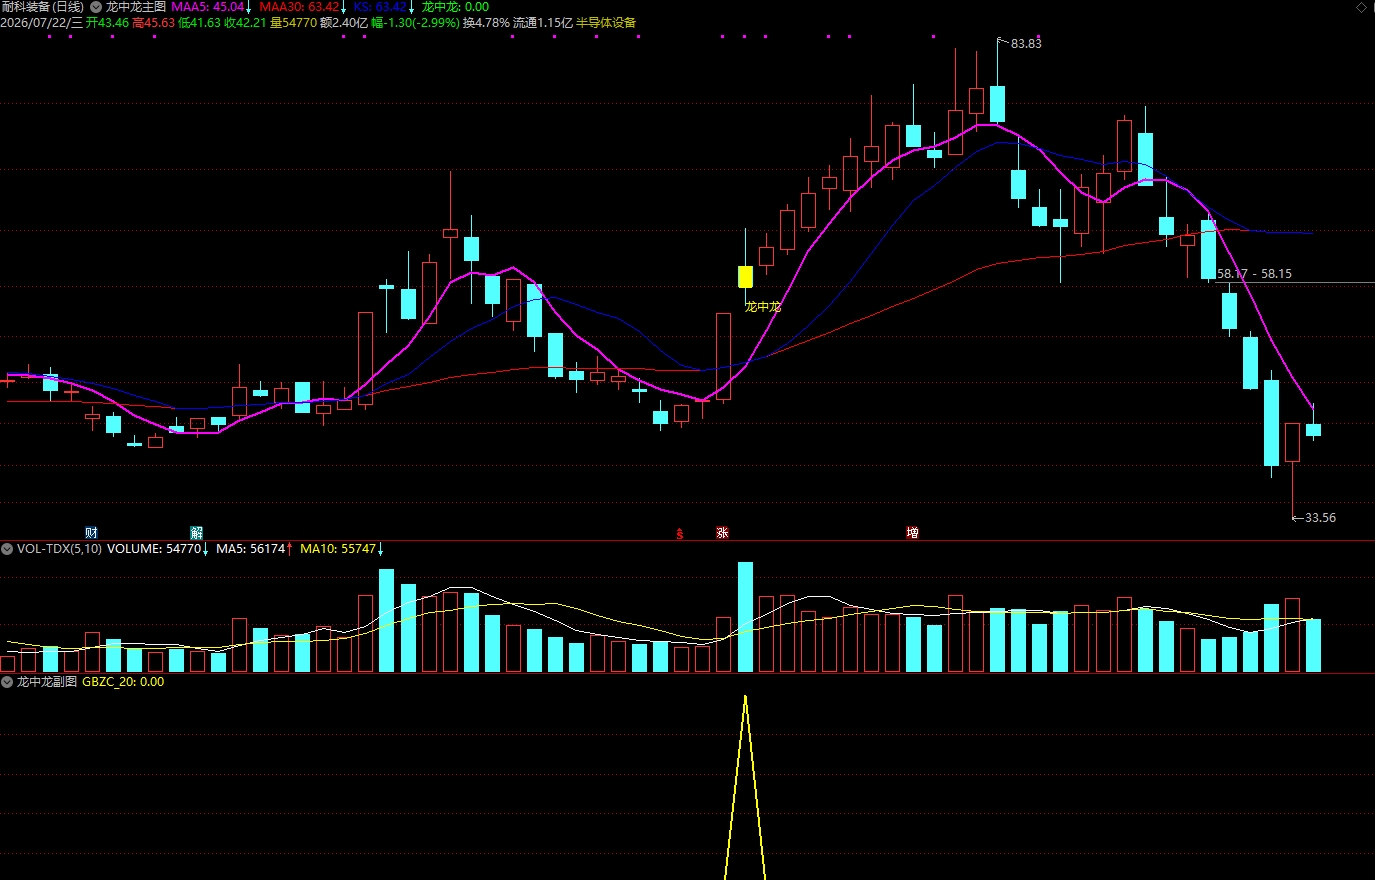Click the 半导体设备 sector link
The width and height of the screenshot is (1375, 880).
(x=606, y=22)
